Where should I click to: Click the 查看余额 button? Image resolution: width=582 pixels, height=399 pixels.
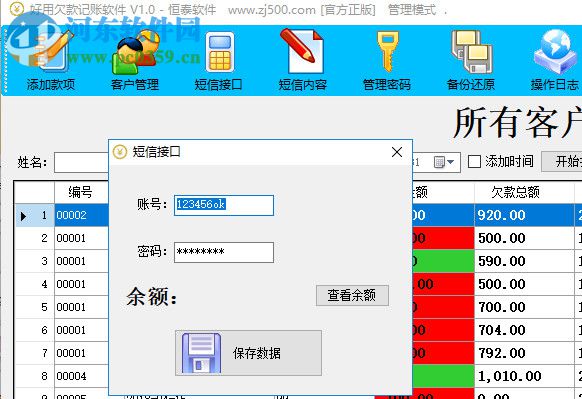point(352,295)
